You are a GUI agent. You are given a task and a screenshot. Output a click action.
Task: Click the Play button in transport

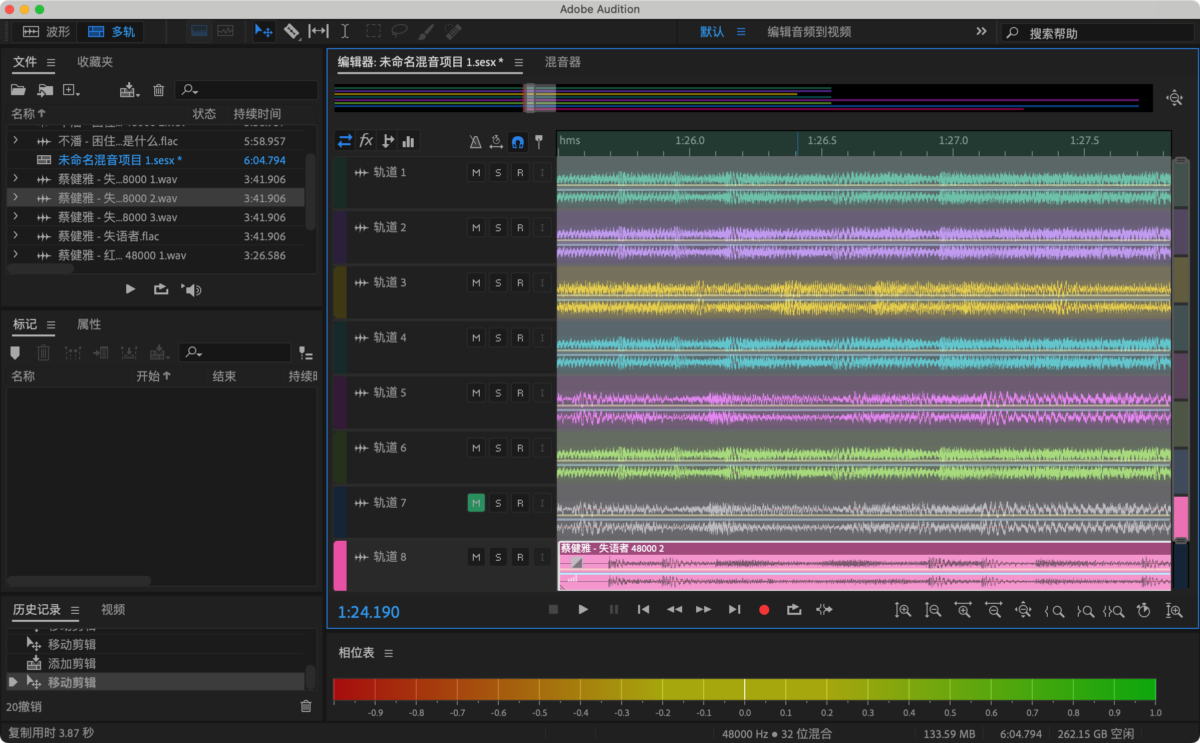click(x=583, y=609)
